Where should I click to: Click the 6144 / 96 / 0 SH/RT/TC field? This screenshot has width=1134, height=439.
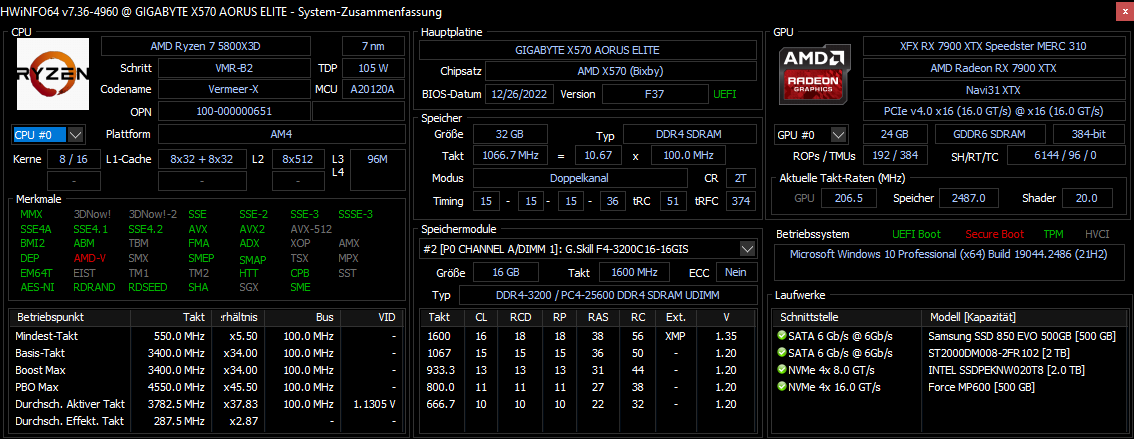(x=1065, y=155)
